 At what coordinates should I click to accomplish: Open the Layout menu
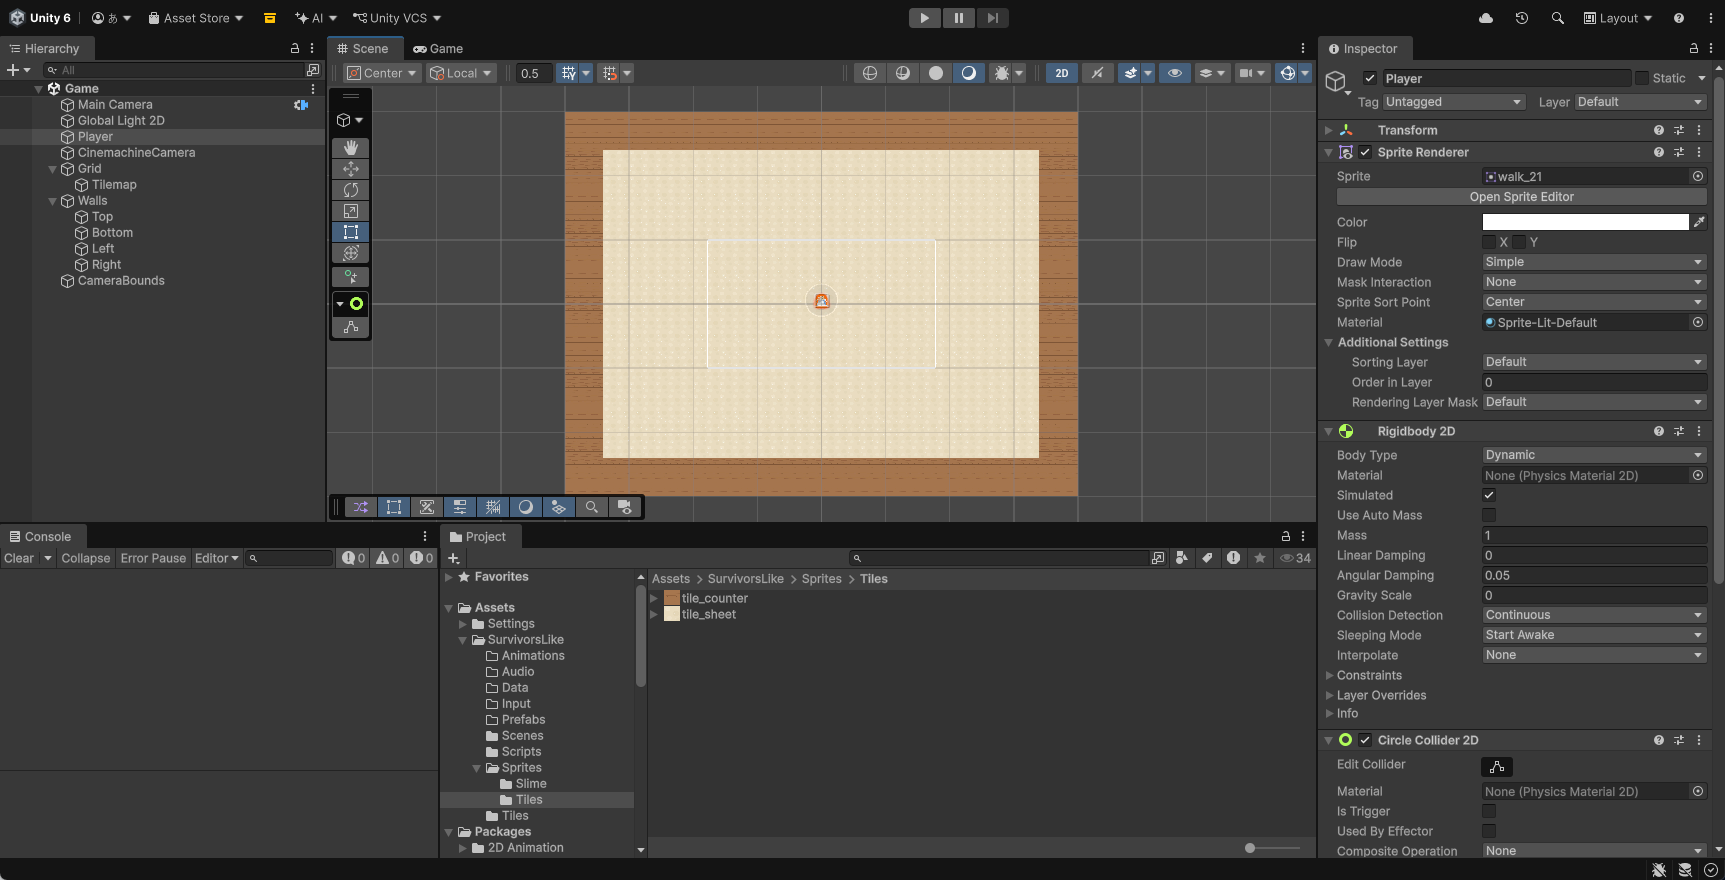pos(1617,18)
